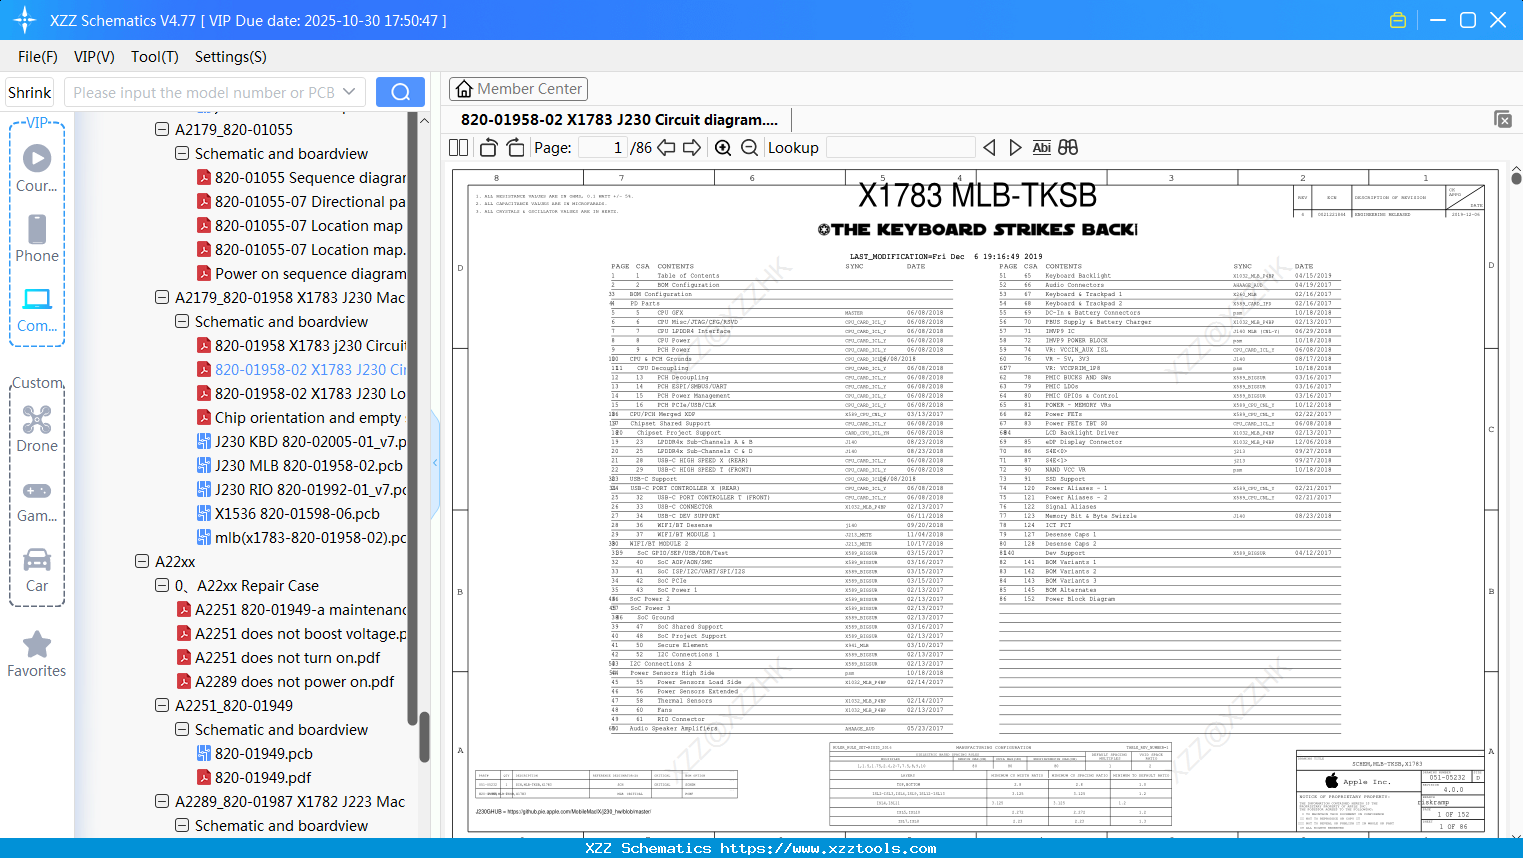Open A2251 does not turn on.pdf
Image resolution: width=1523 pixels, height=858 pixels.
coord(278,657)
